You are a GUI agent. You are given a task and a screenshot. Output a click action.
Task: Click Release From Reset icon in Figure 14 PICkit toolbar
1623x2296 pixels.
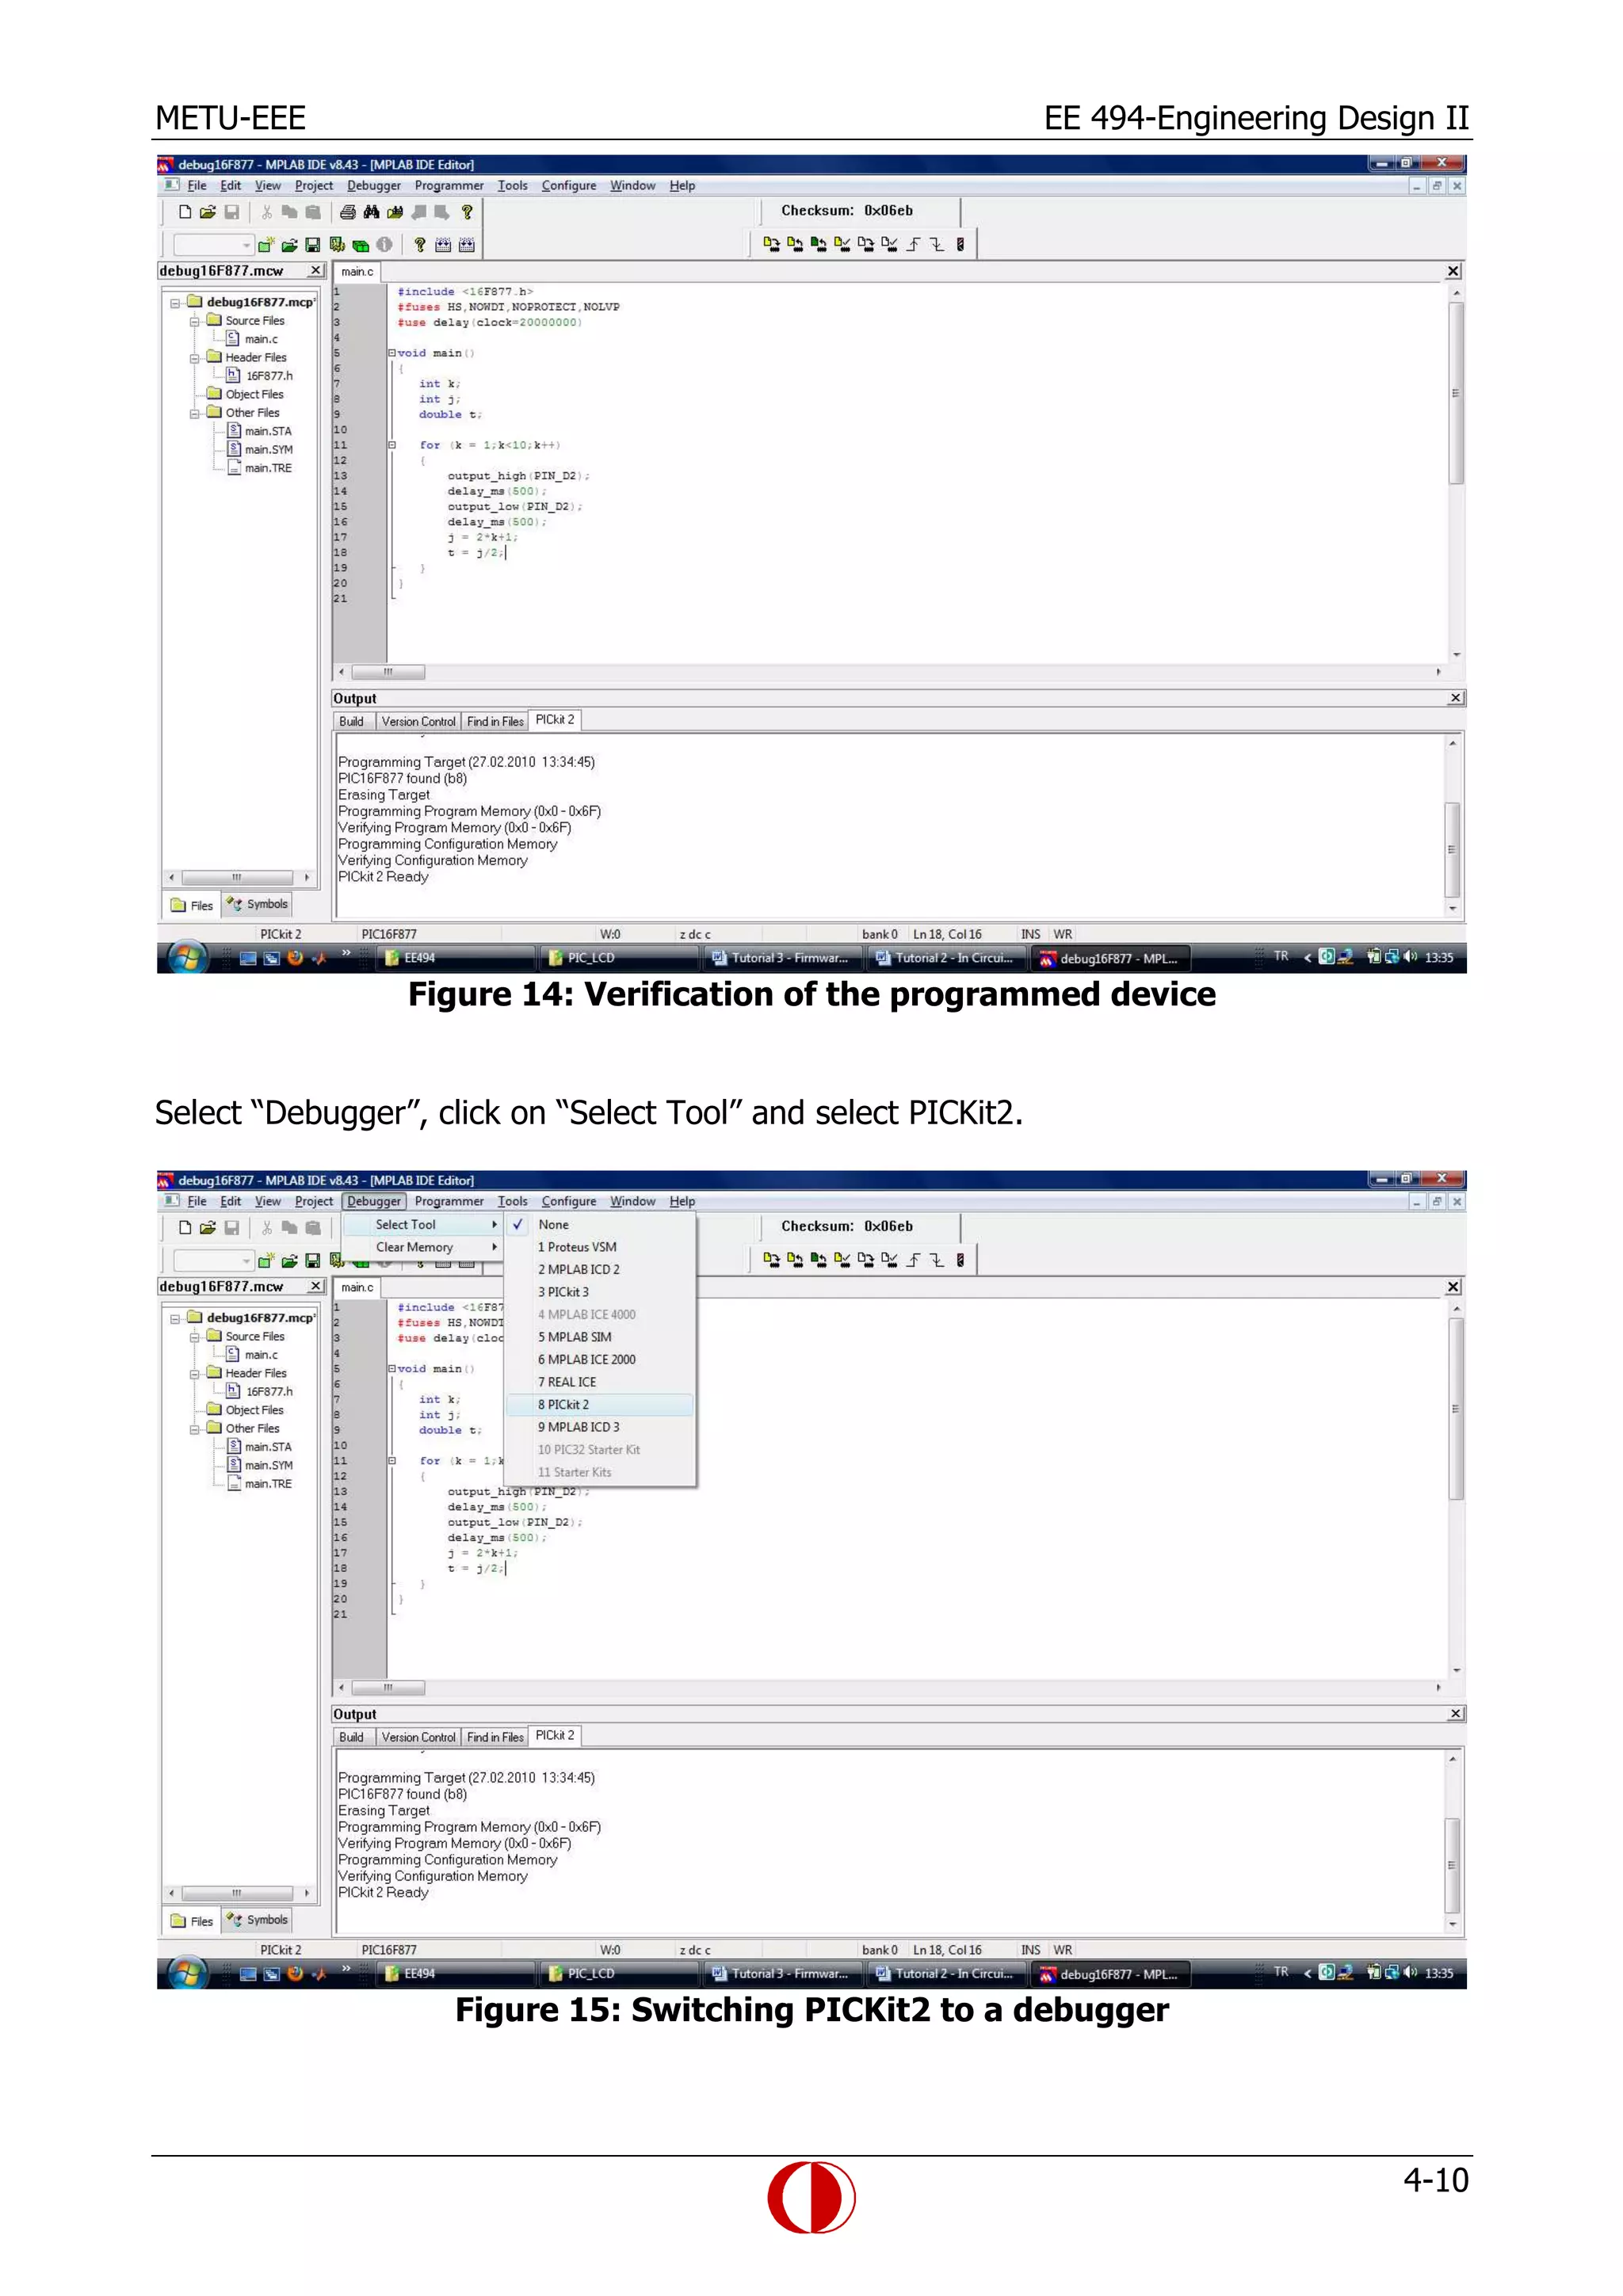[x=913, y=244]
